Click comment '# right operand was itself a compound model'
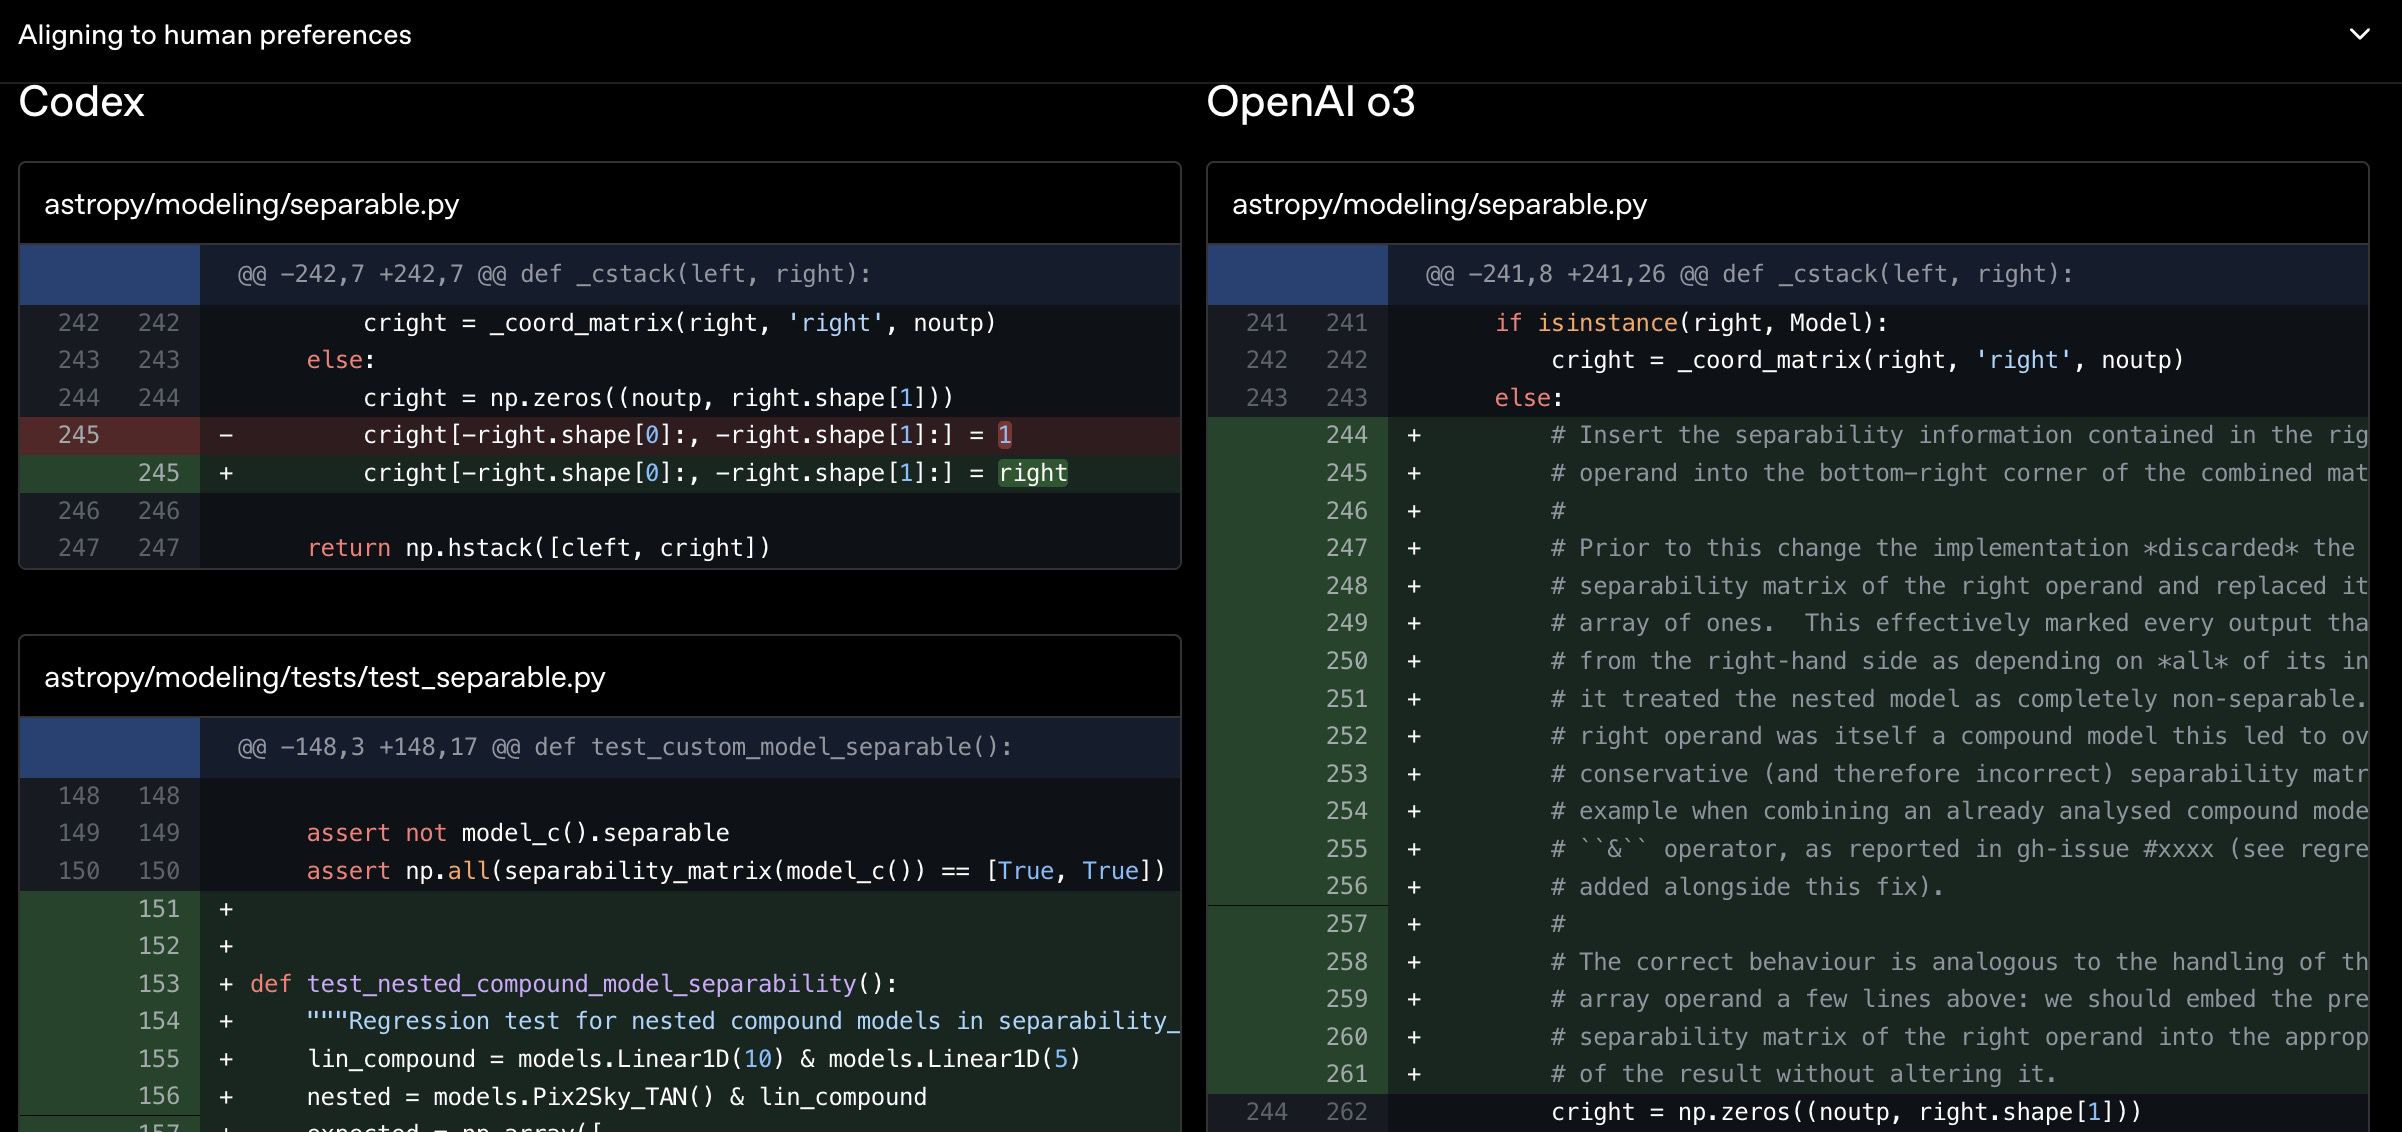Viewport: 2402px width, 1132px height. point(1959,736)
